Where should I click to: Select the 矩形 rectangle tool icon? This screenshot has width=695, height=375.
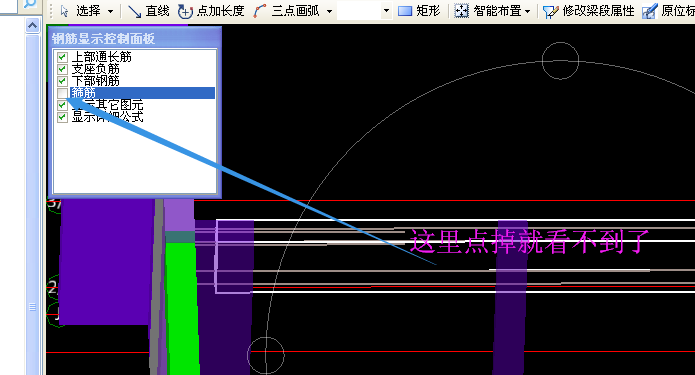[405, 11]
